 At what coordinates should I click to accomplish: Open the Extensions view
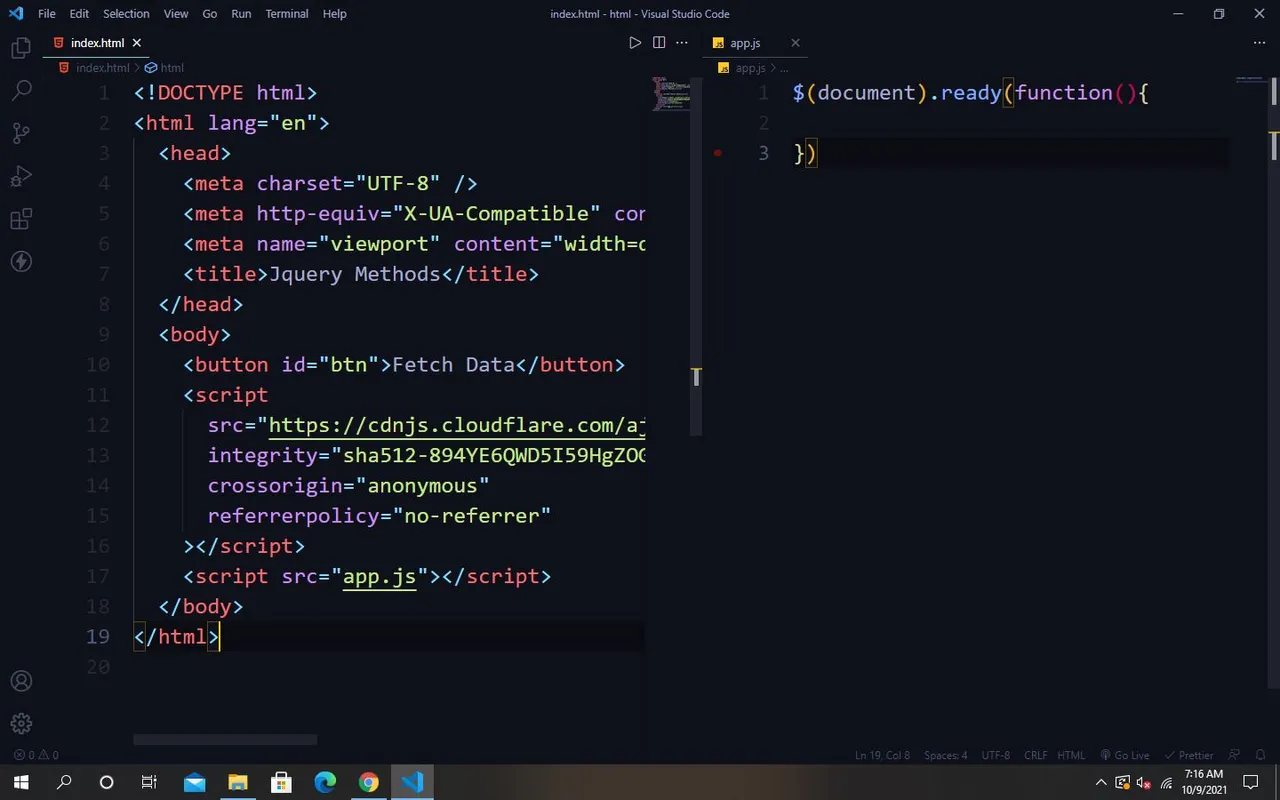(21, 219)
